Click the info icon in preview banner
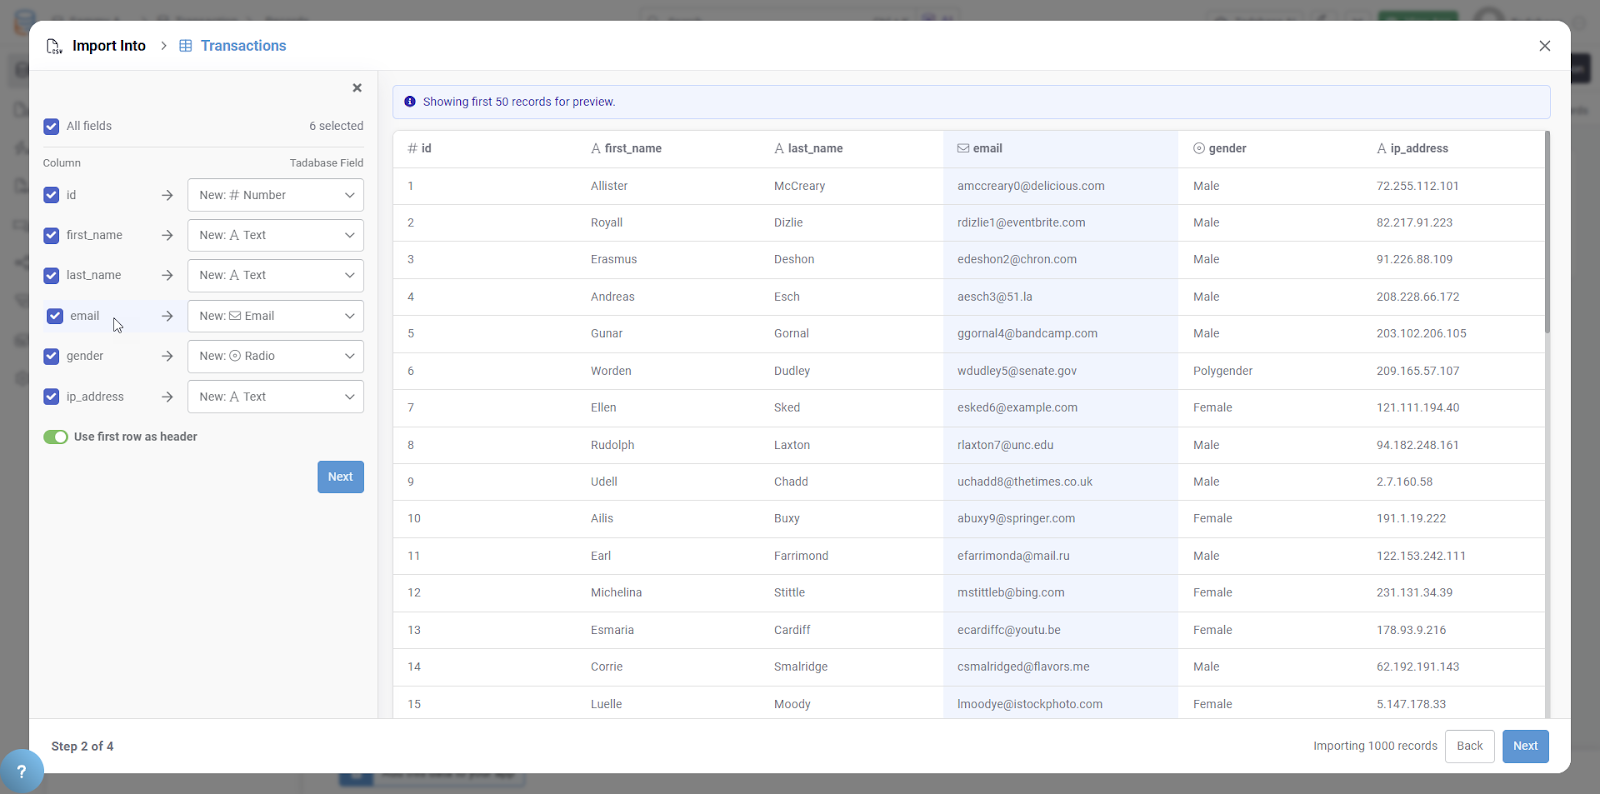The height and width of the screenshot is (794, 1600). click(x=410, y=102)
